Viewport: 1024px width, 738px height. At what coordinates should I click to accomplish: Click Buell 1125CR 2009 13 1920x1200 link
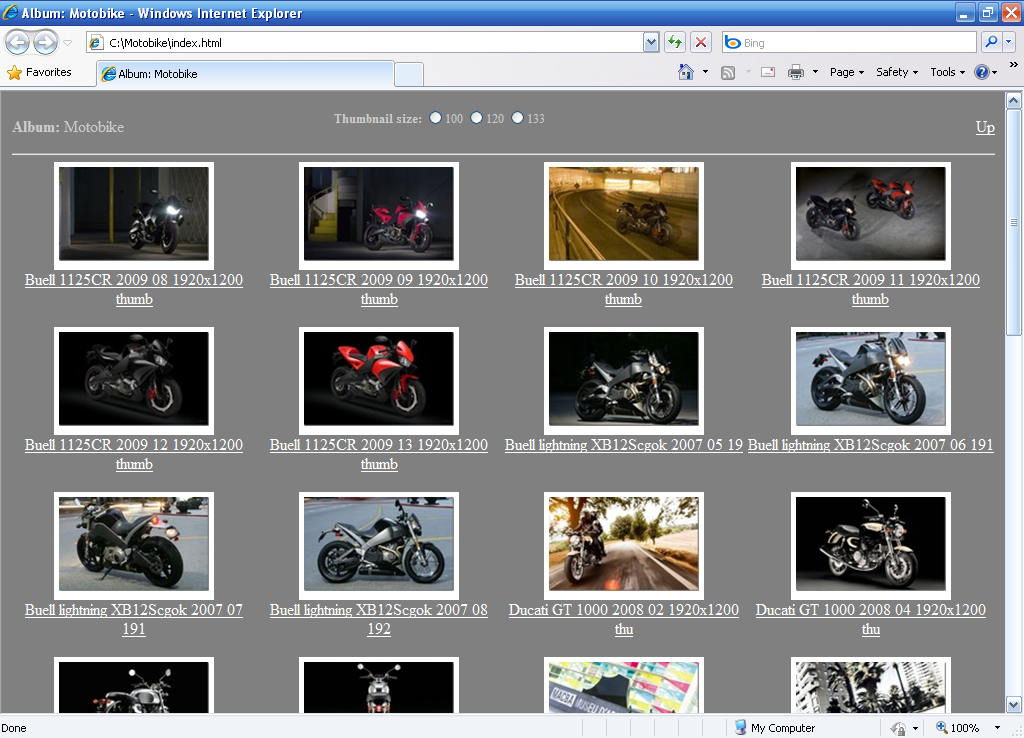(x=379, y=455)
